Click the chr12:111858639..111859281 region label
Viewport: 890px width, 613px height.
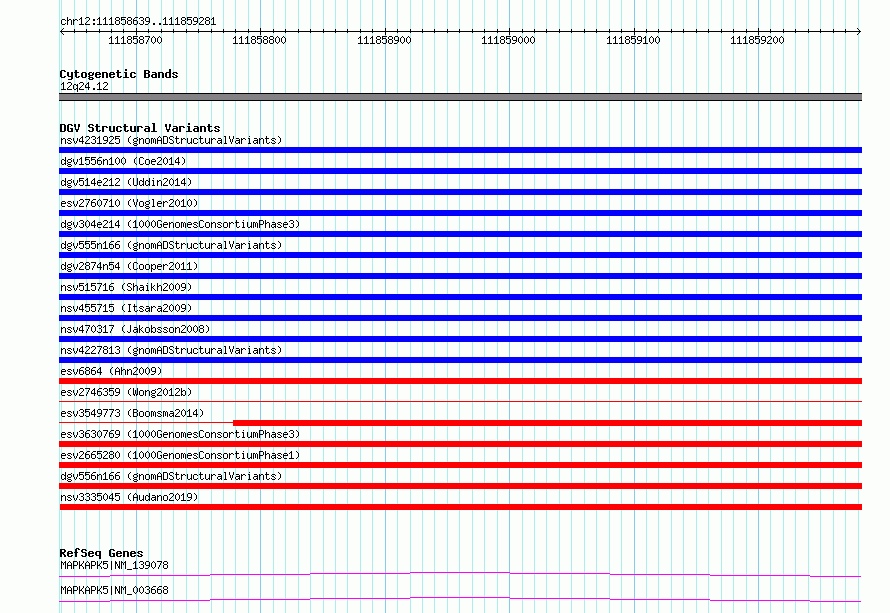click(138, 22)
